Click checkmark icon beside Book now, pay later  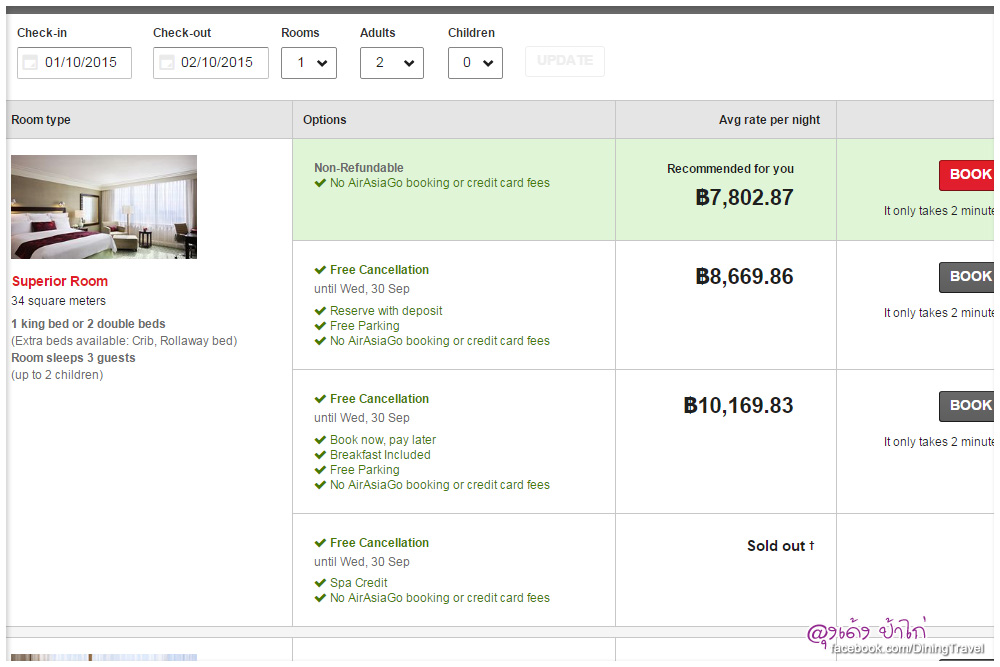(x=320, y=440)
